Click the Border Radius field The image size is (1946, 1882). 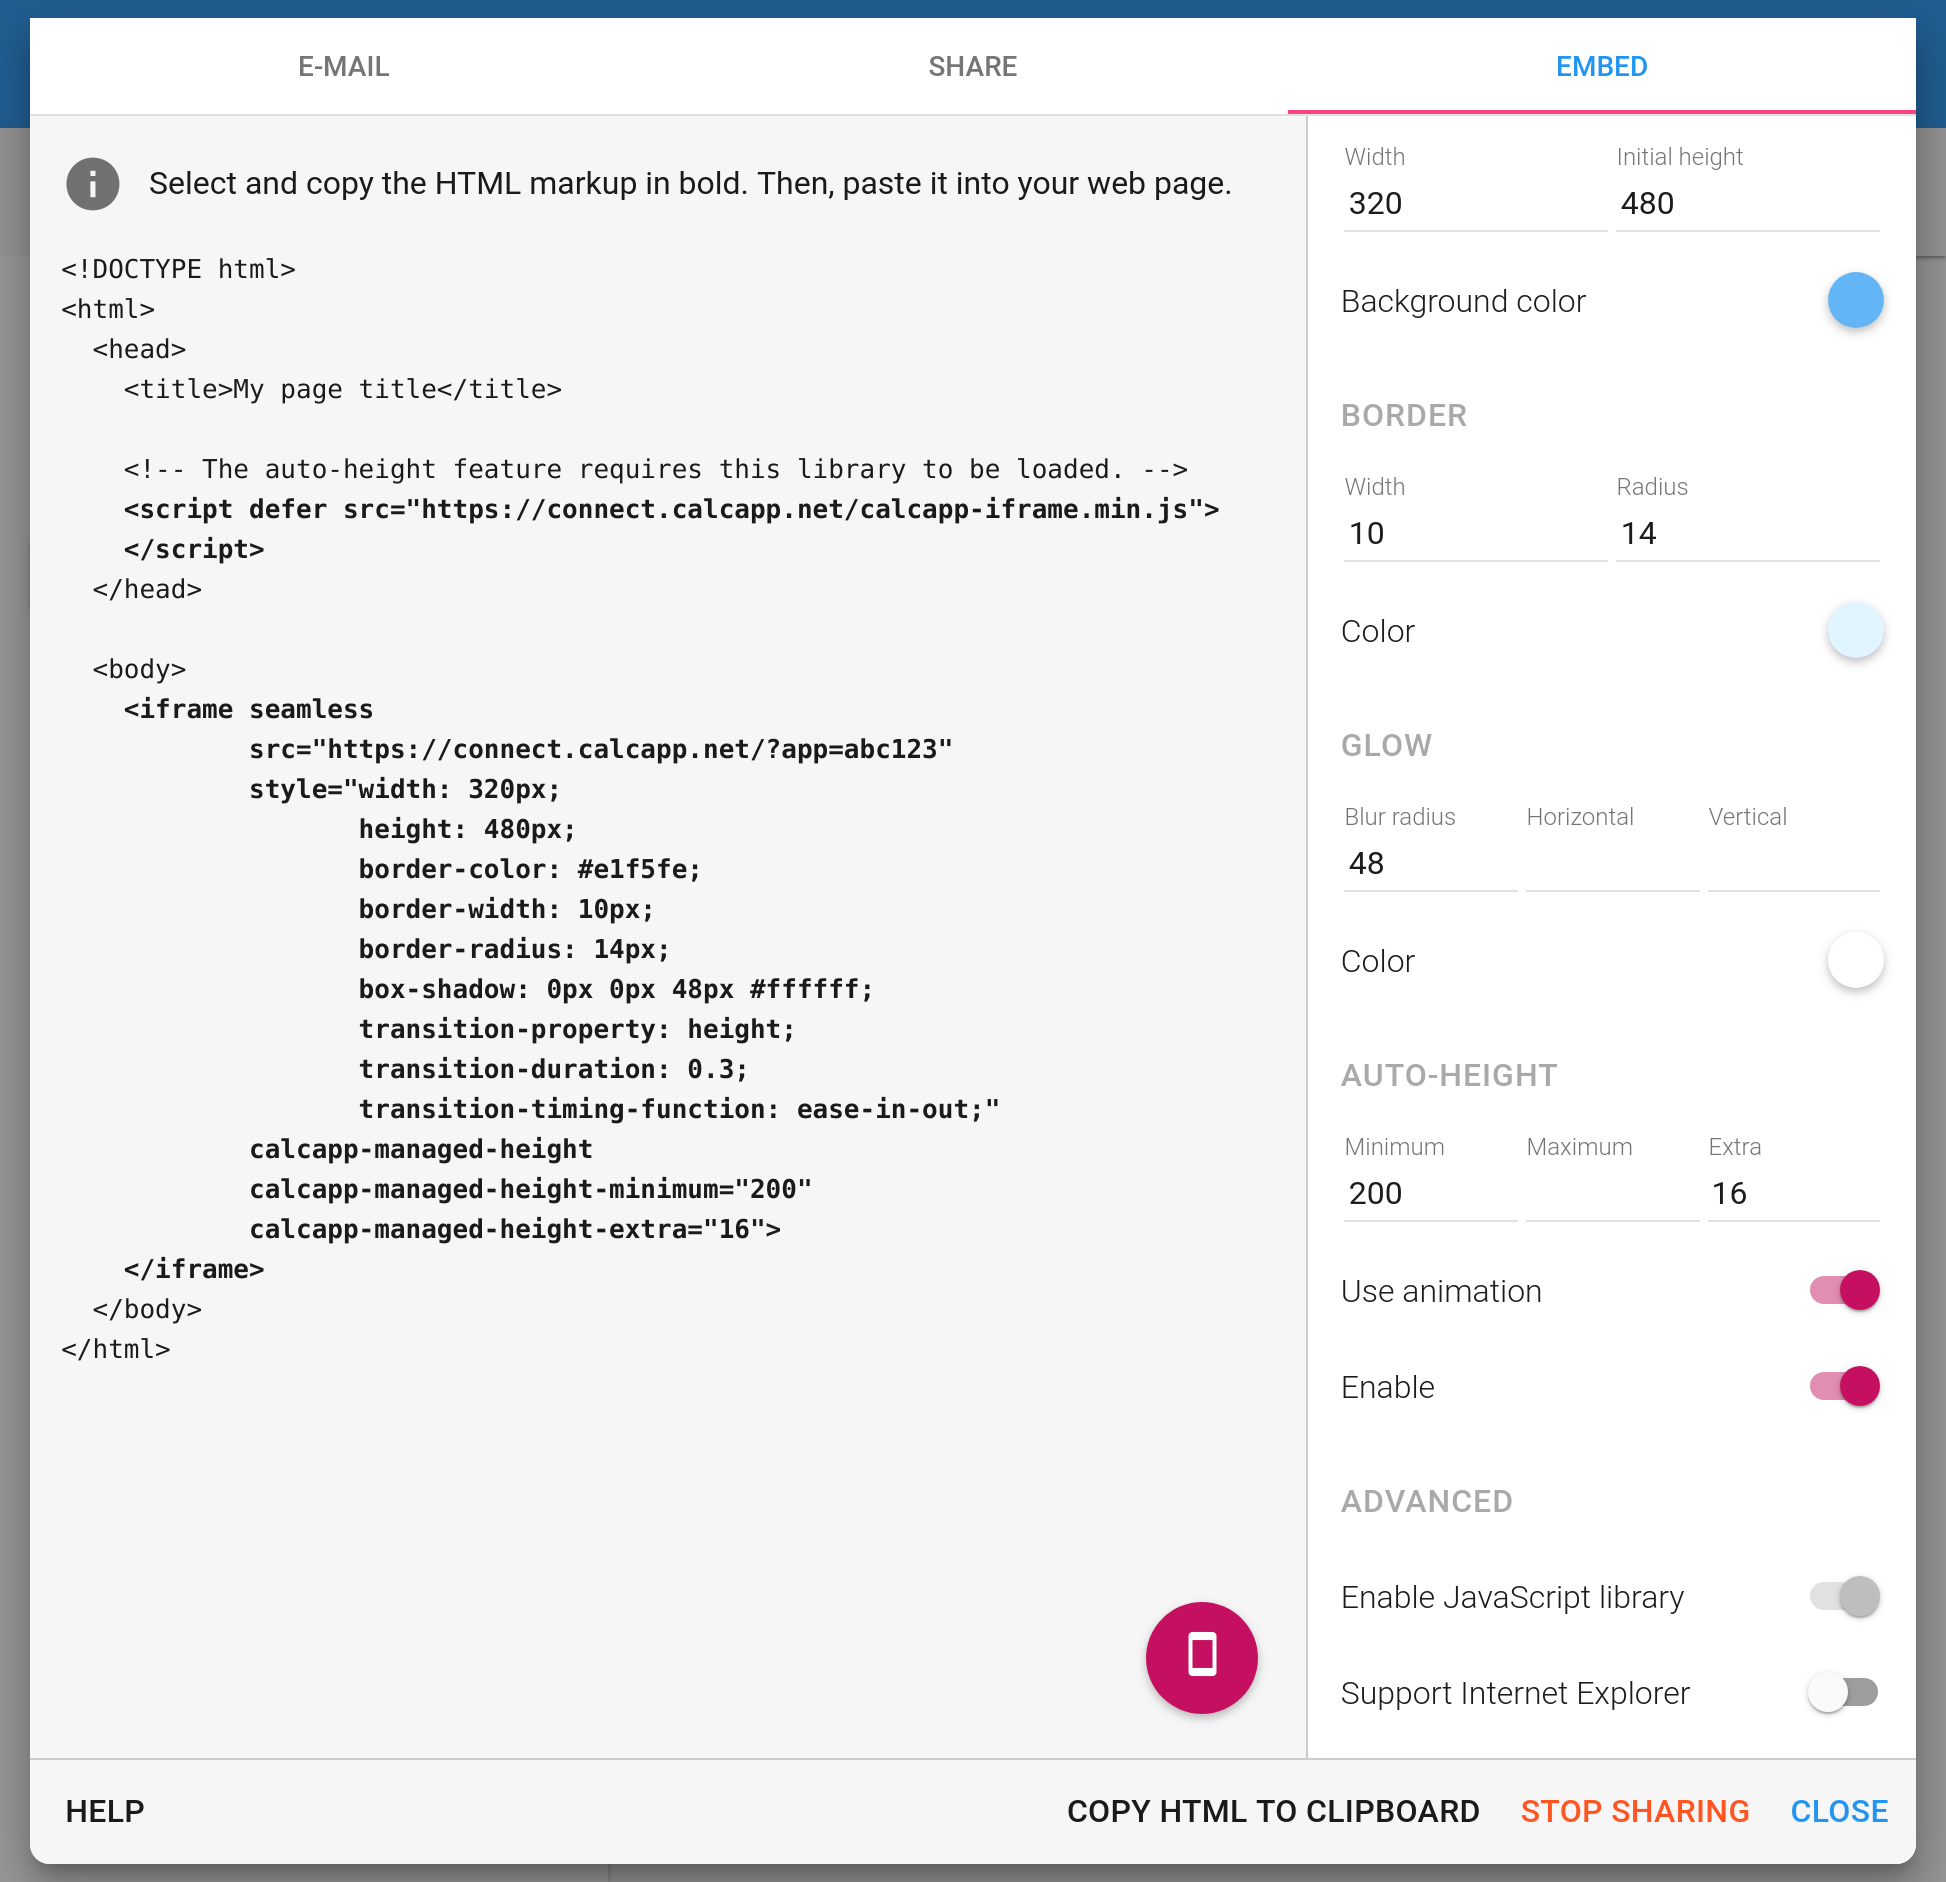tap(1747, 533)
